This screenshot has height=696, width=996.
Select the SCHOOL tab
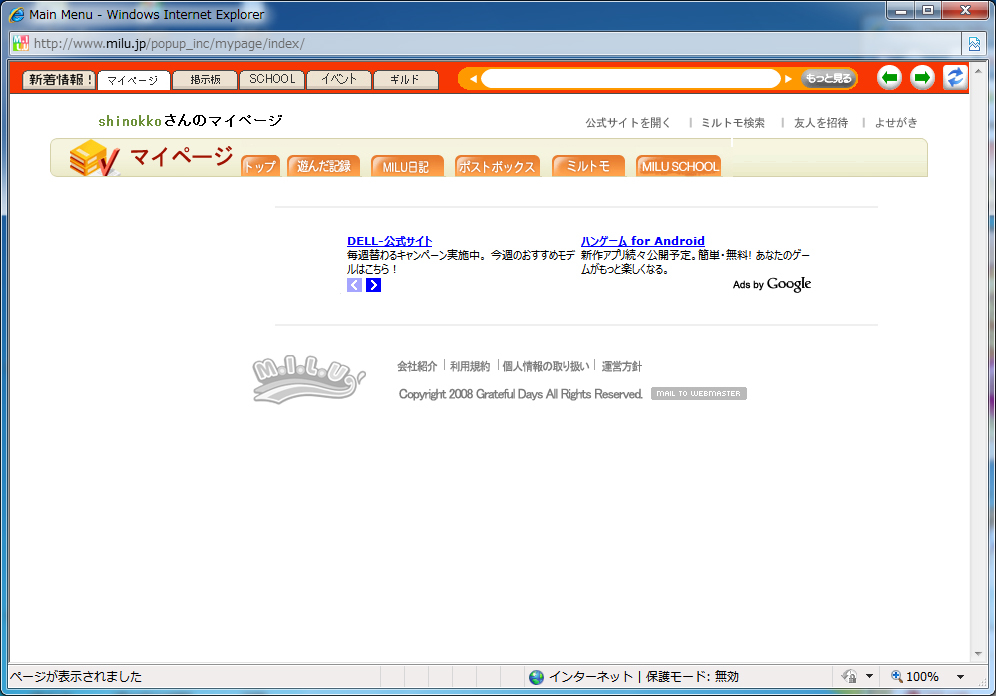(272, 79)
